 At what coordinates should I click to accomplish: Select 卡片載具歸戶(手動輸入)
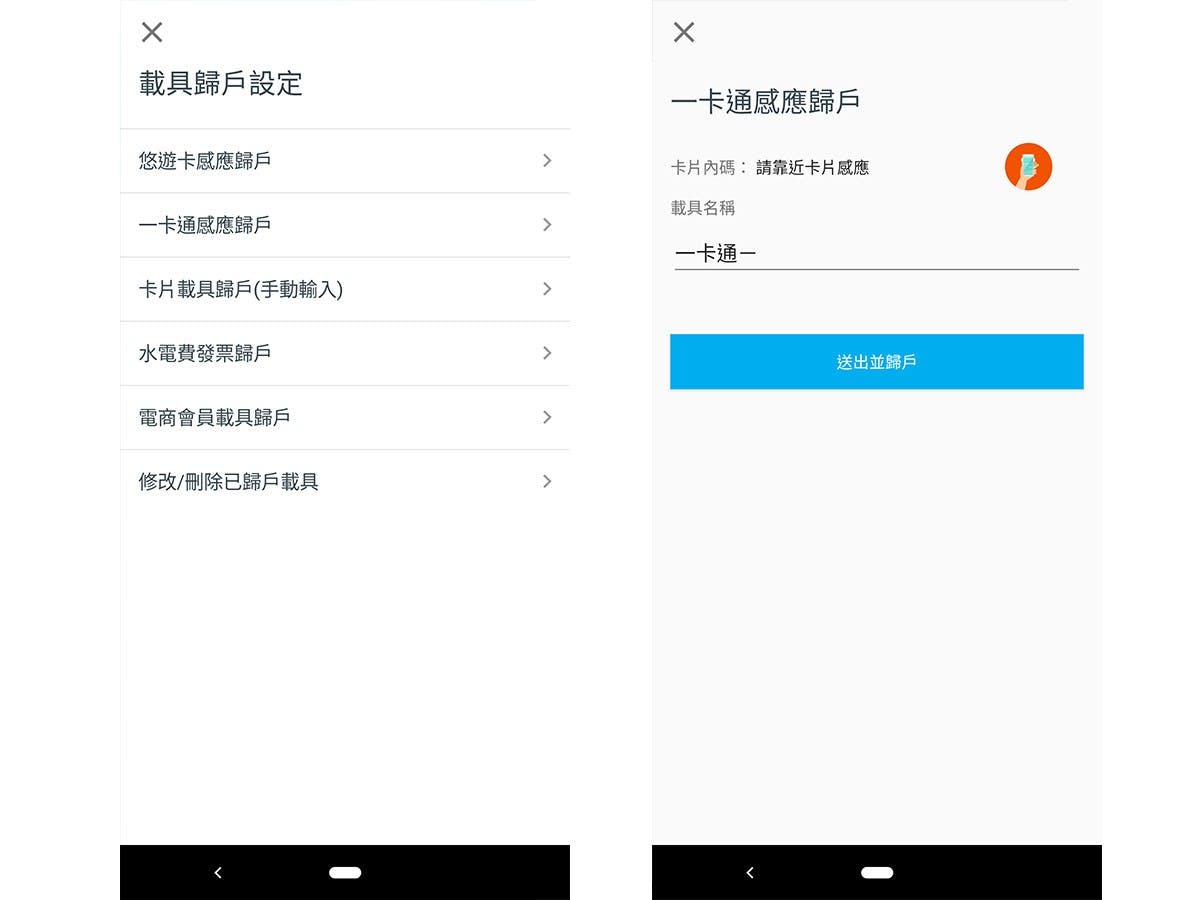345,289
